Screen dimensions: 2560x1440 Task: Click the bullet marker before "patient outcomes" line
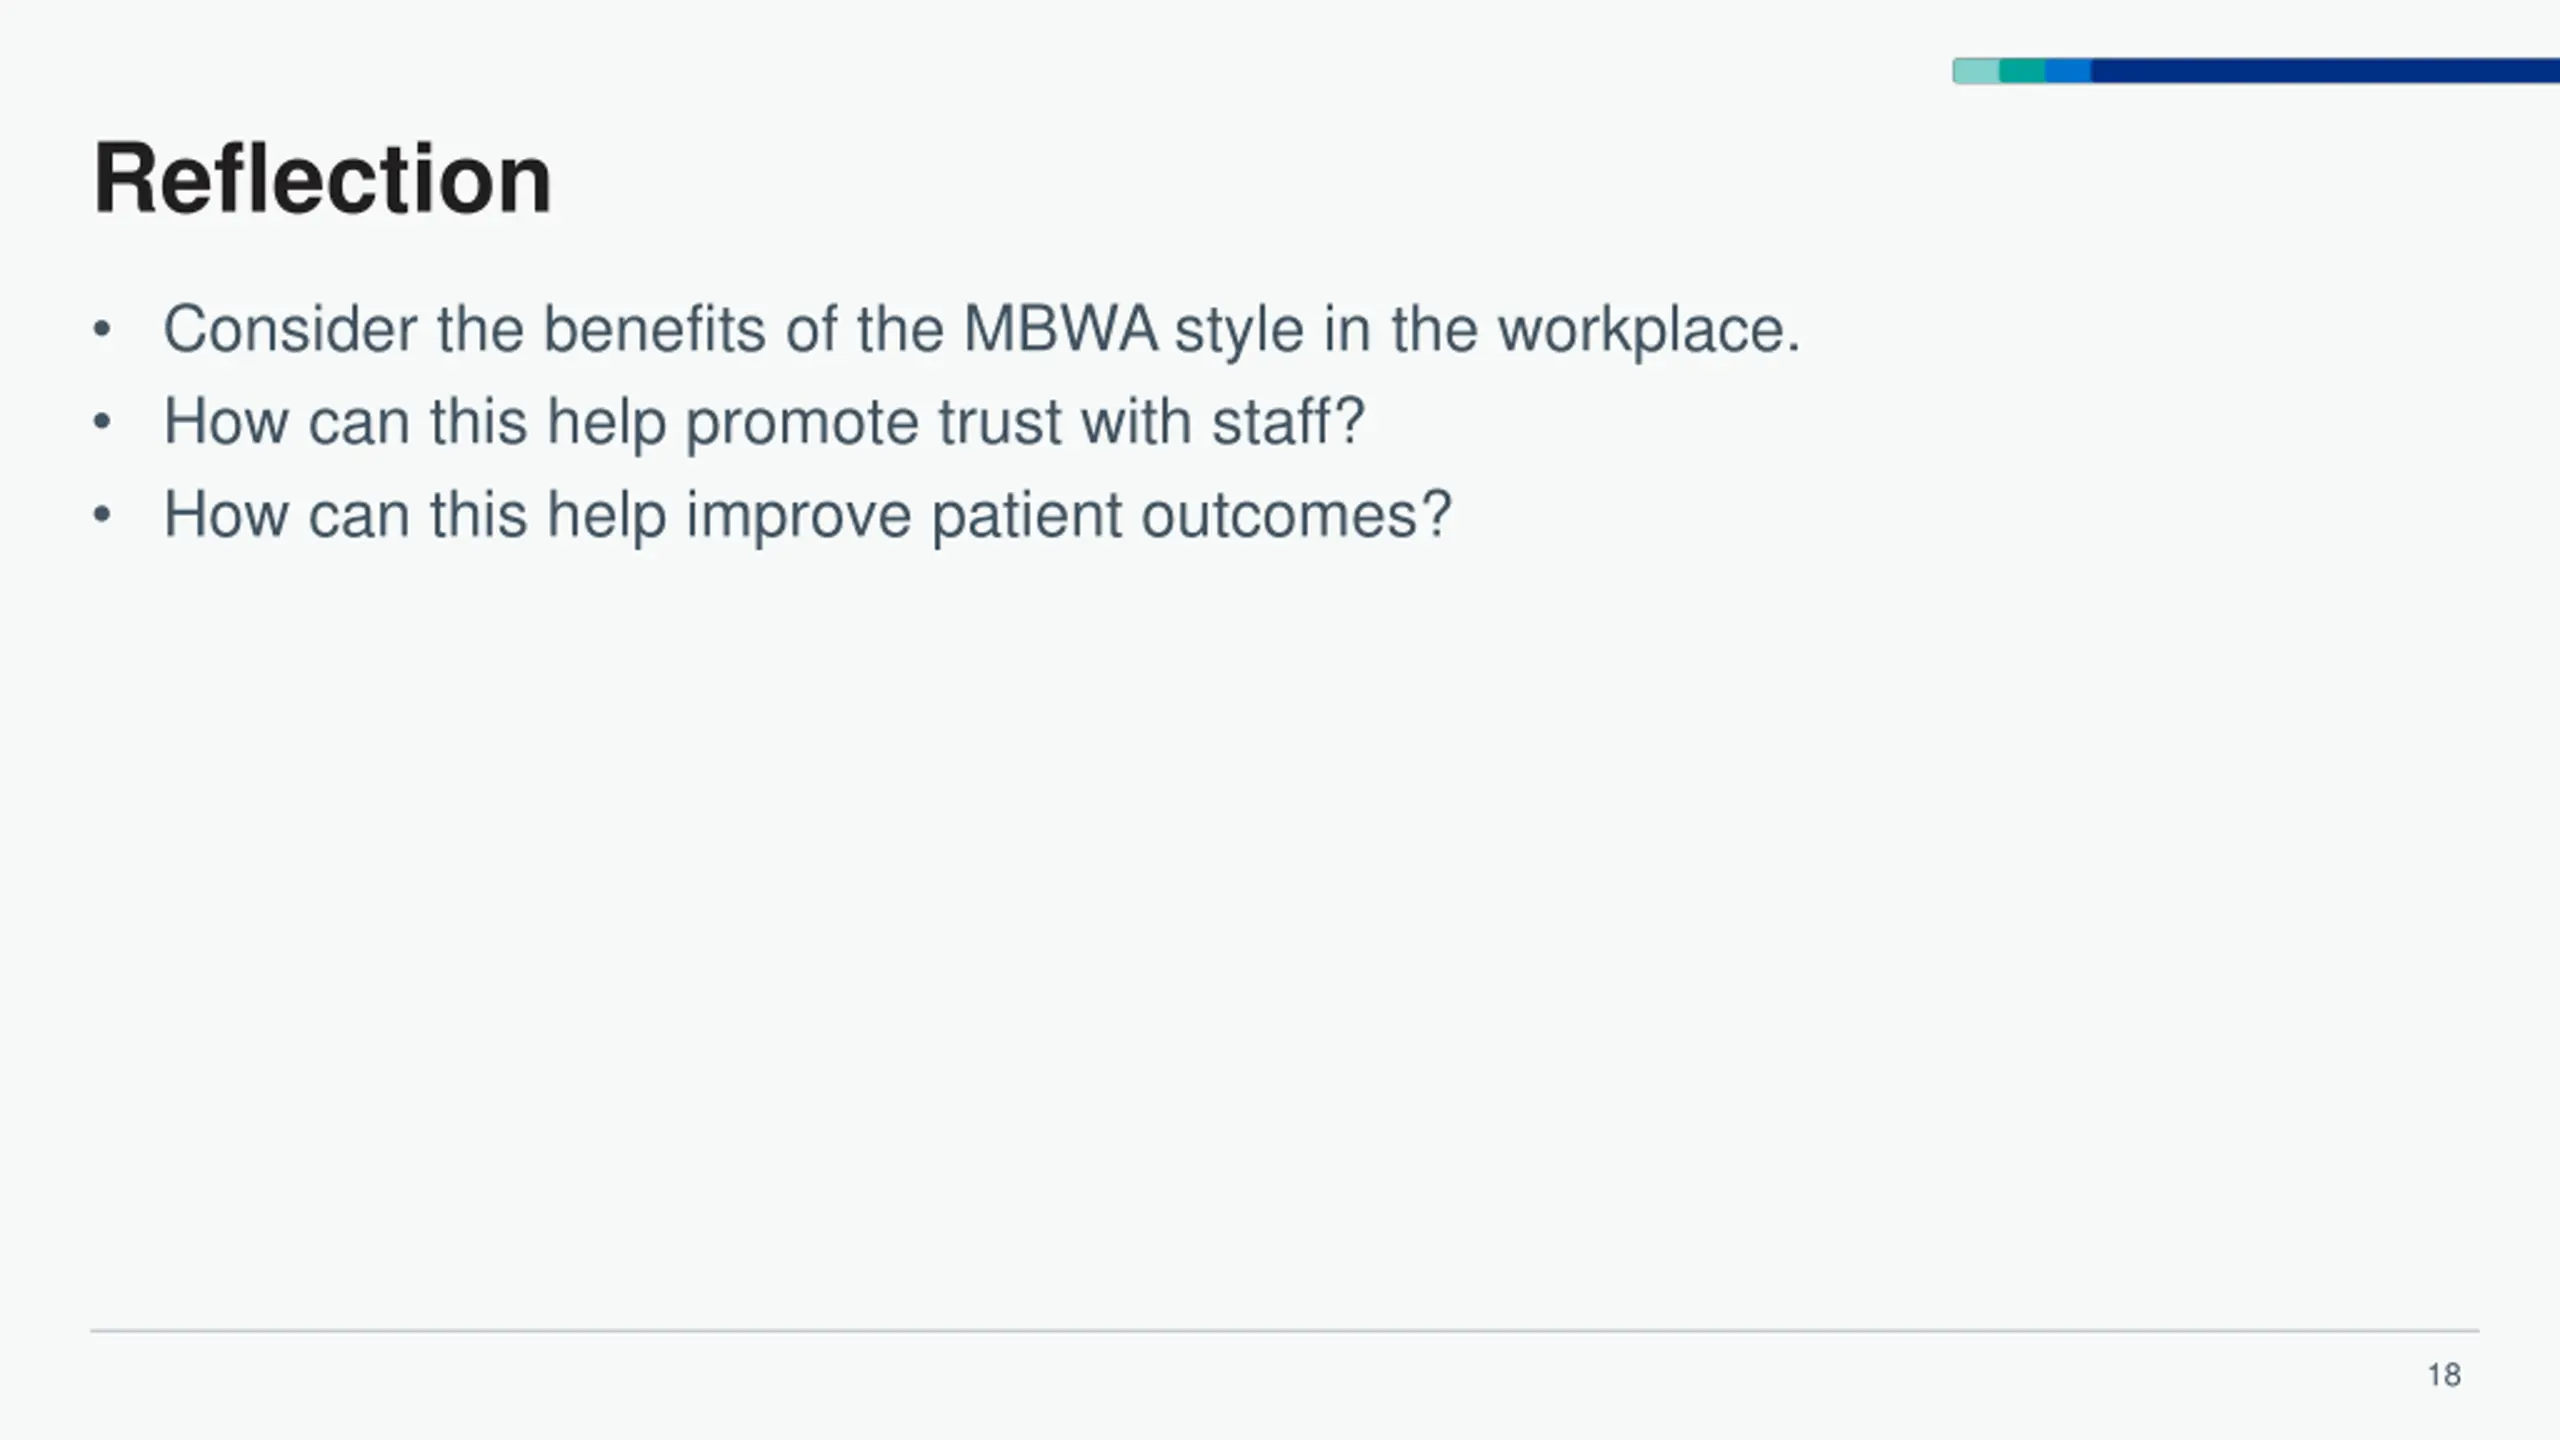coord(101,516)
